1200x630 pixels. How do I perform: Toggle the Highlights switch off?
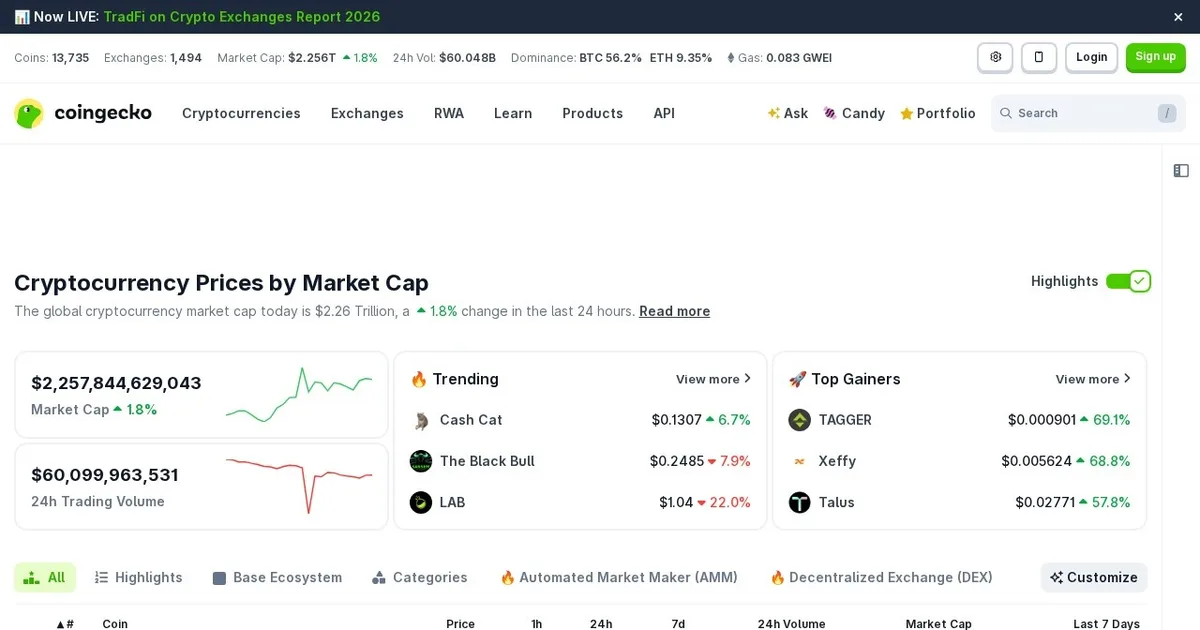[1129, 281]
